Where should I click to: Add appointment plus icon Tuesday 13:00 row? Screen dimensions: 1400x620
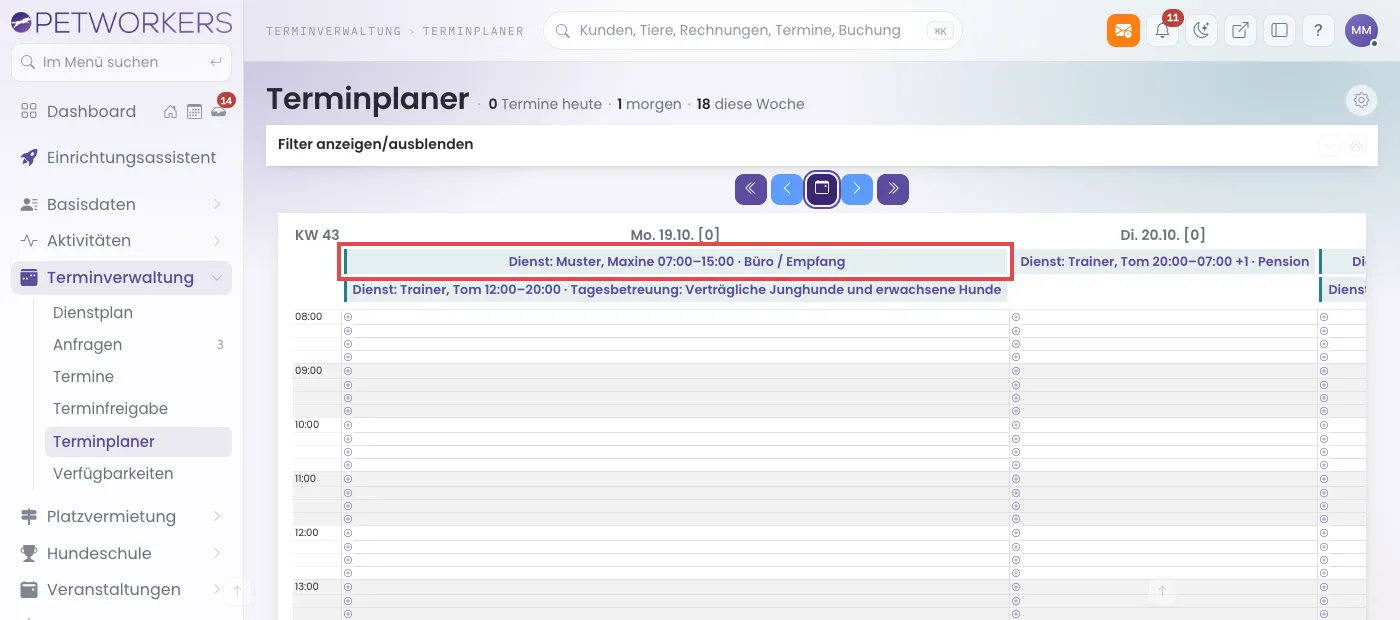coord(1016,587)
